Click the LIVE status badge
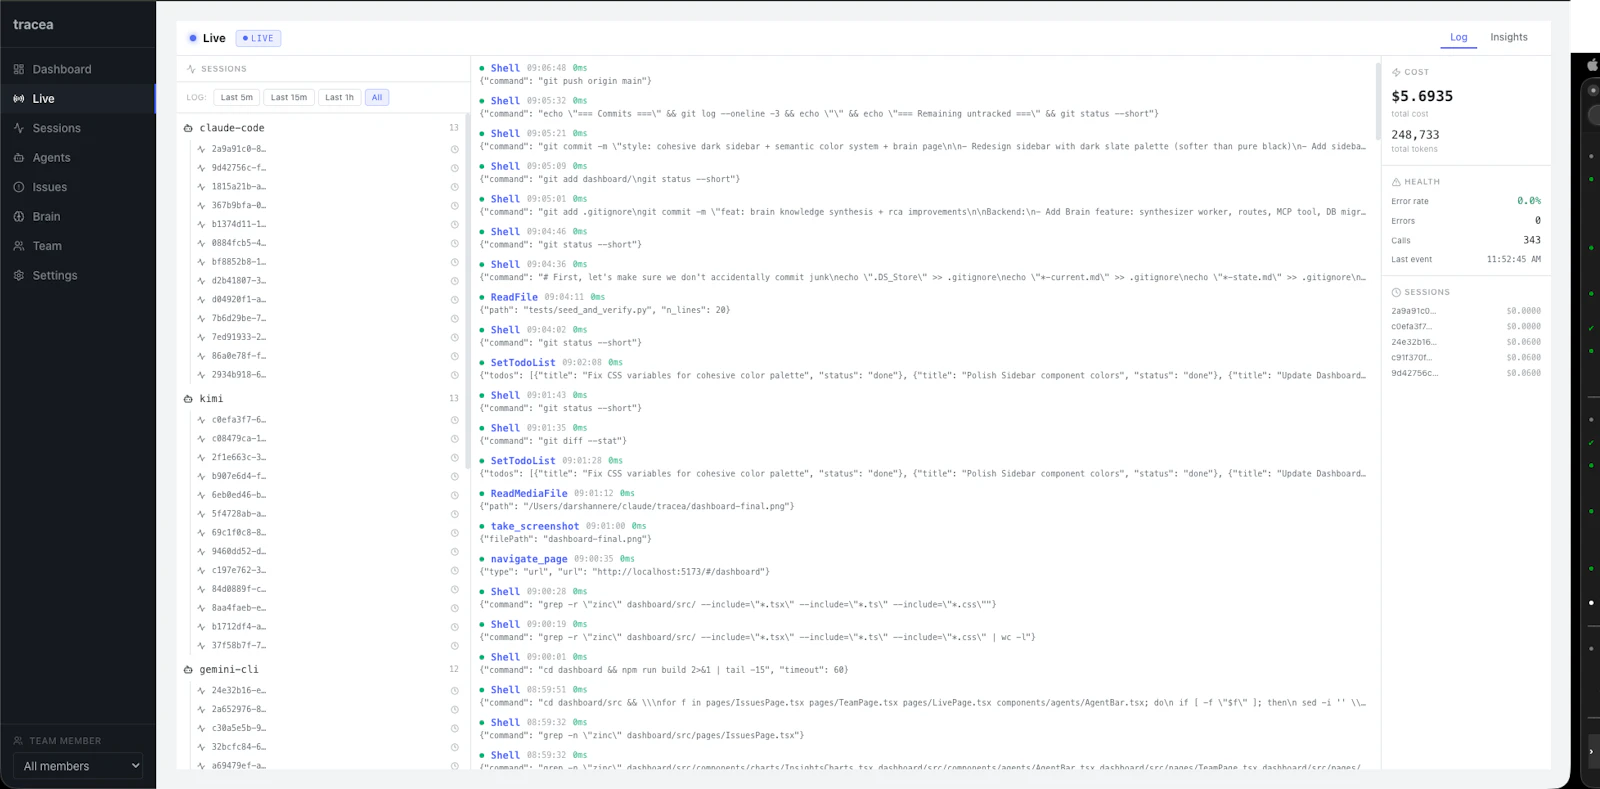Viewport: 1600px width, 789px height. 258,38
